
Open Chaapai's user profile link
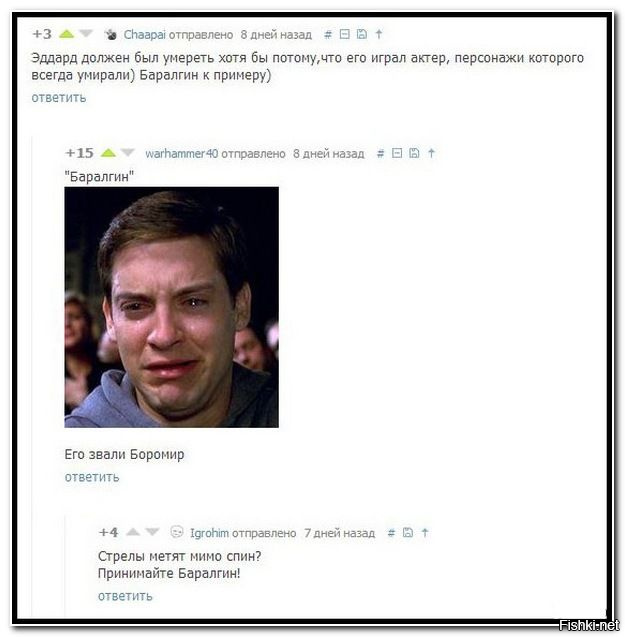(145, 35)
